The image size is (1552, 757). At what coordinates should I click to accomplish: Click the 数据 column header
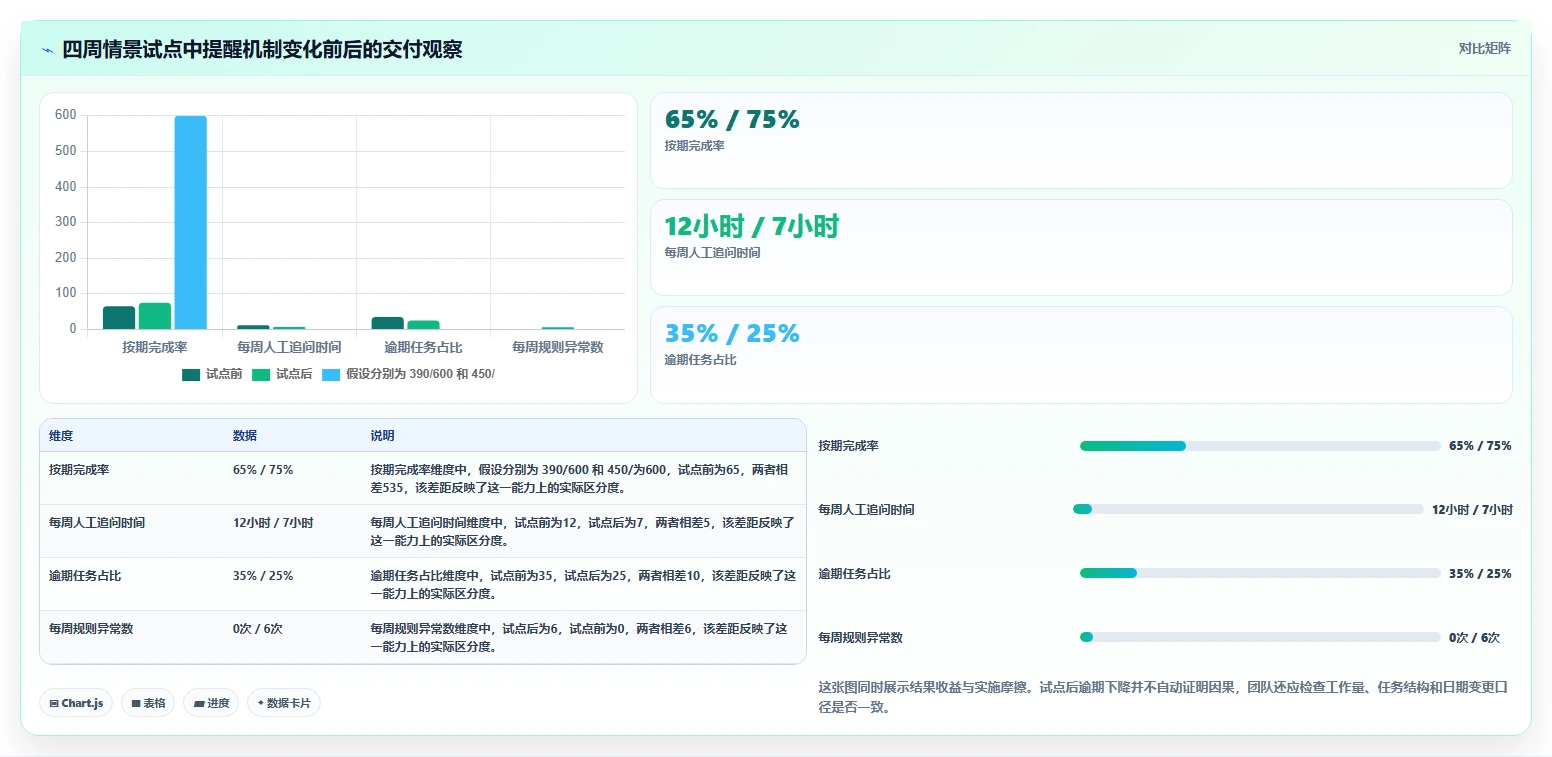(245, 436)
